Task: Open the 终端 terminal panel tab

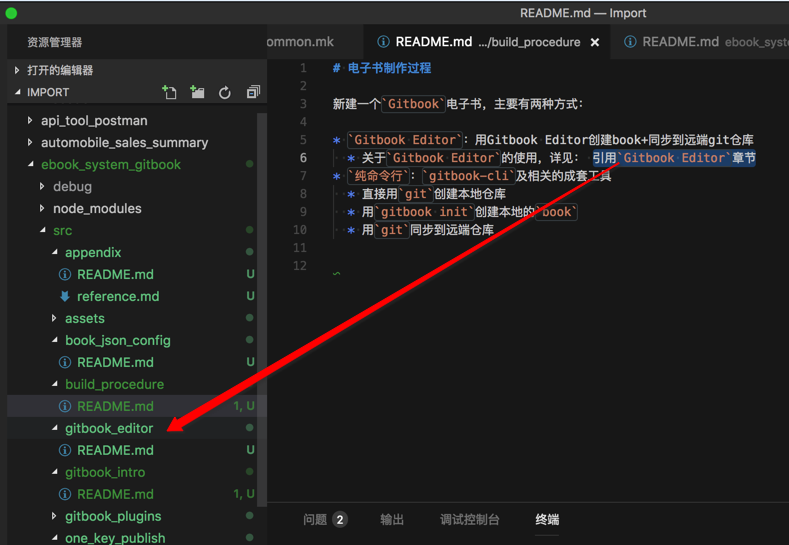Action: pos(547,519)
